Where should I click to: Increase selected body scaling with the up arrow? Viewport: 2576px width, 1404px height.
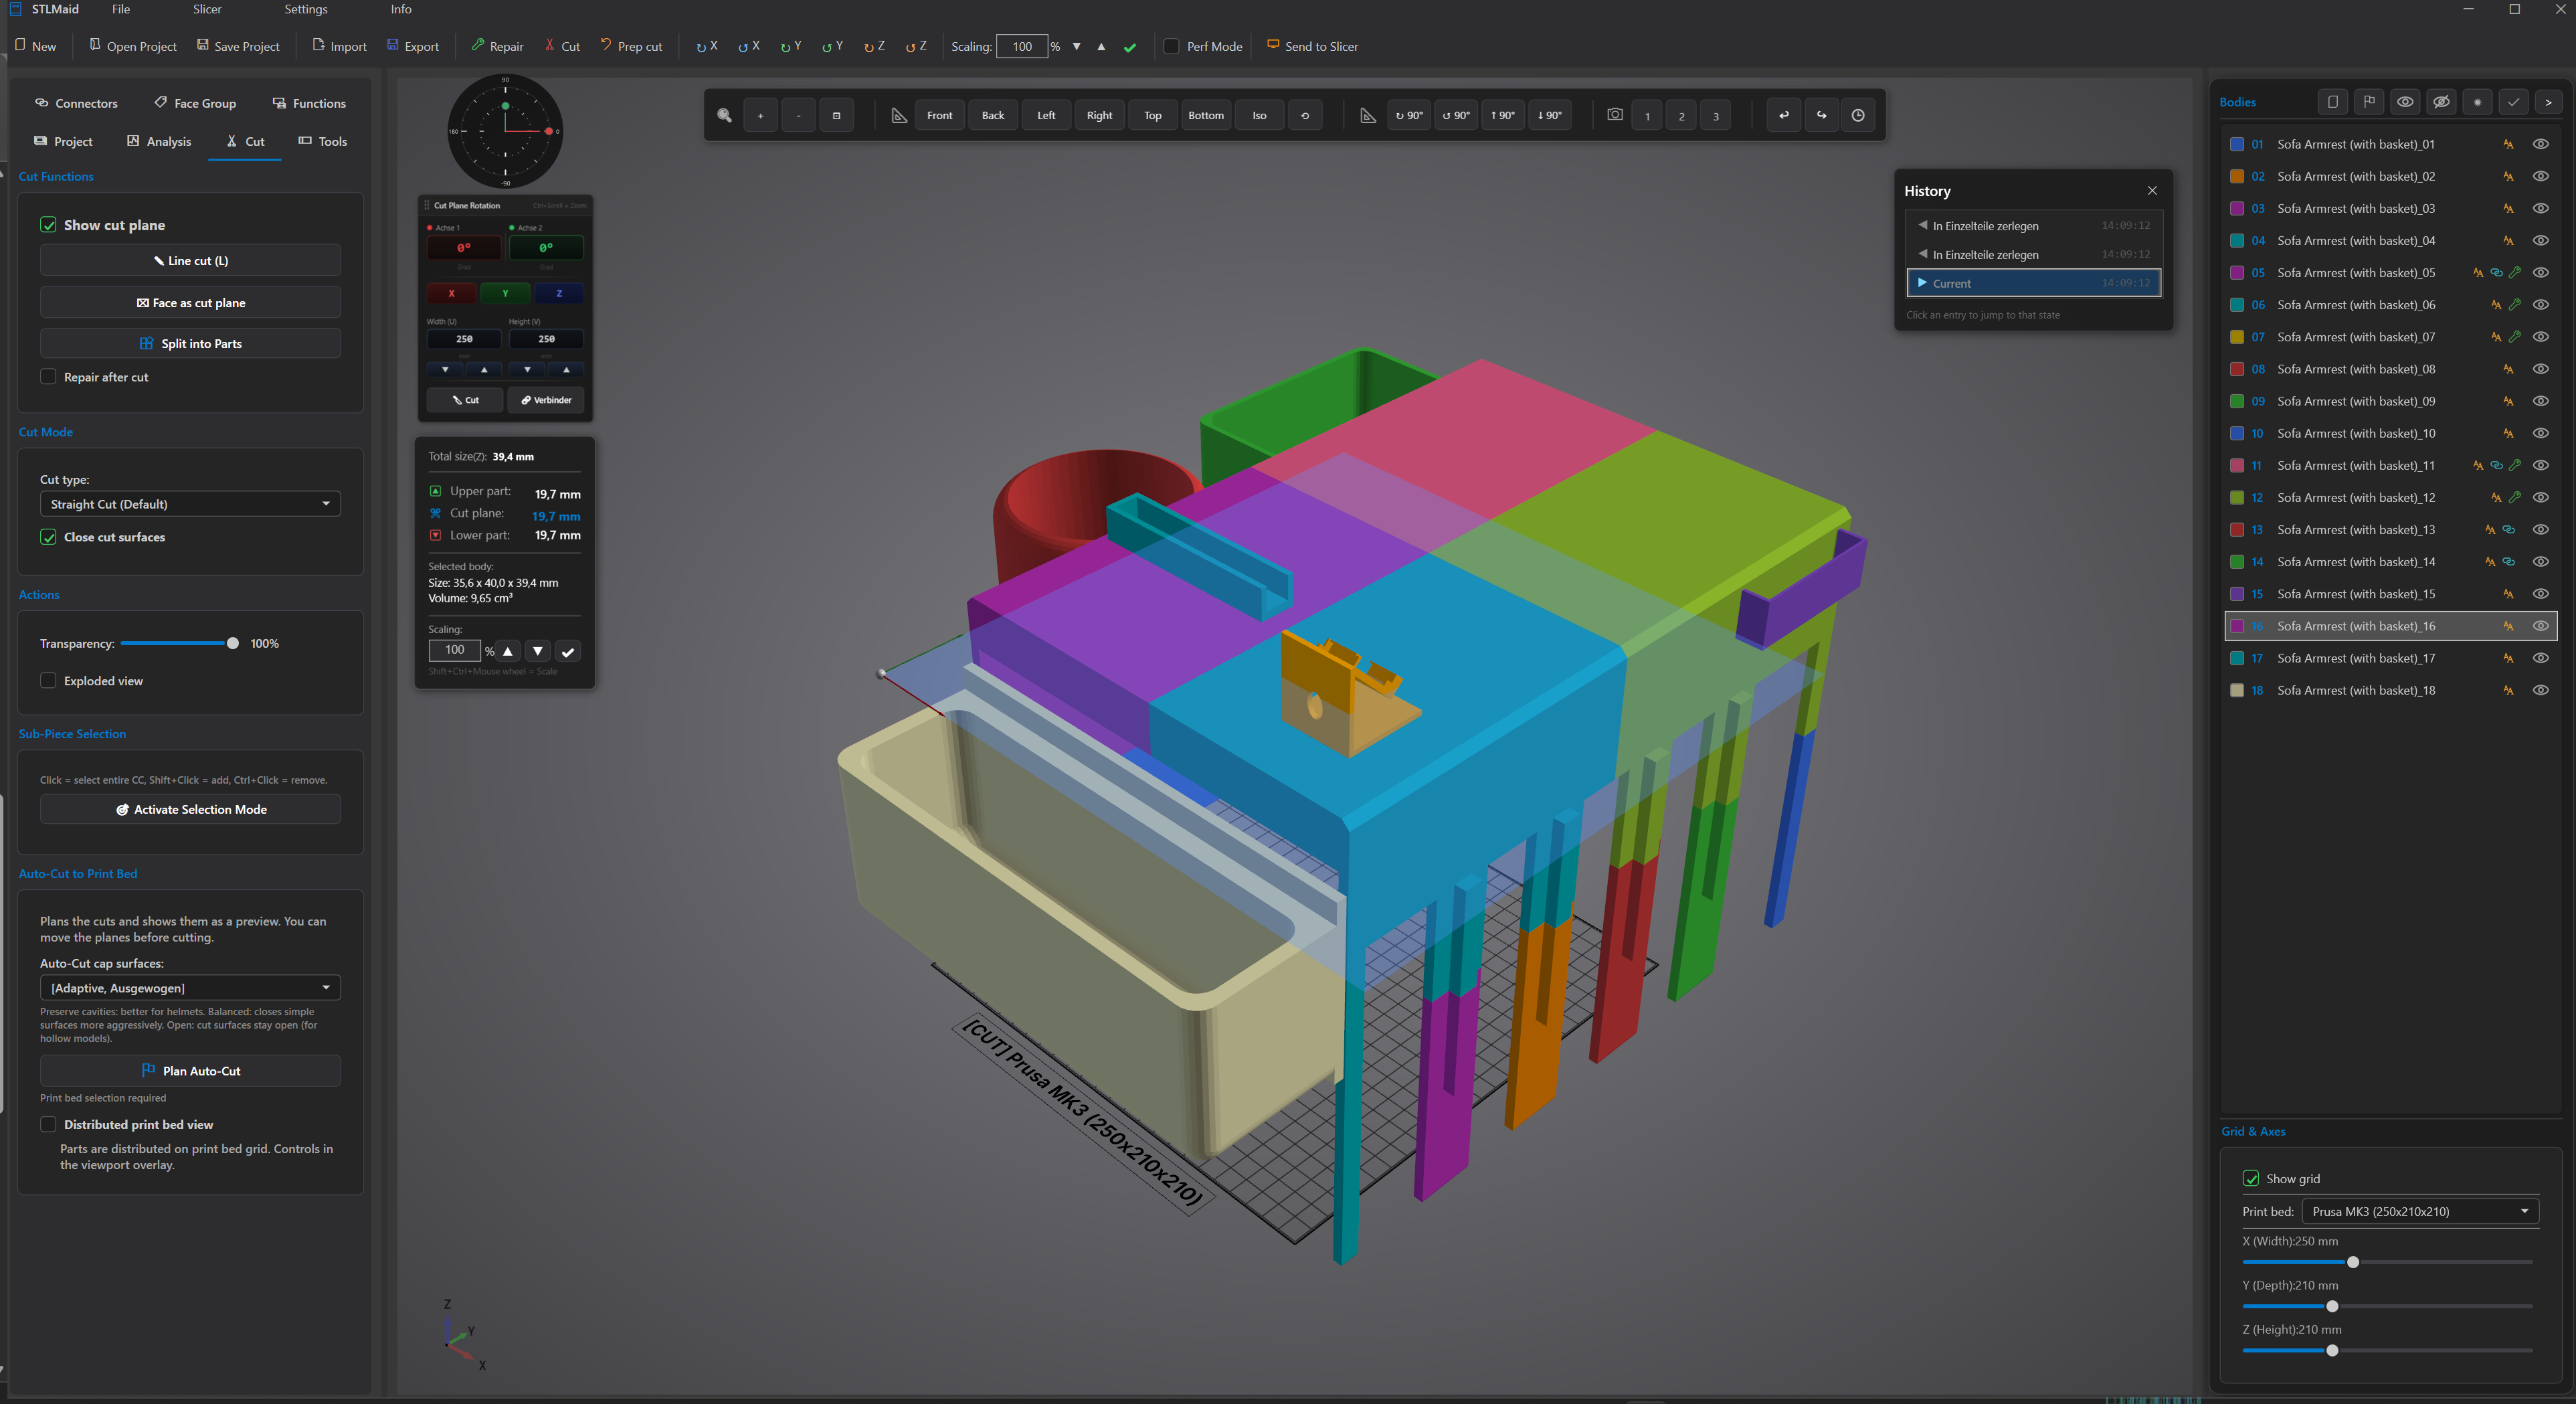tap(508, 651)
